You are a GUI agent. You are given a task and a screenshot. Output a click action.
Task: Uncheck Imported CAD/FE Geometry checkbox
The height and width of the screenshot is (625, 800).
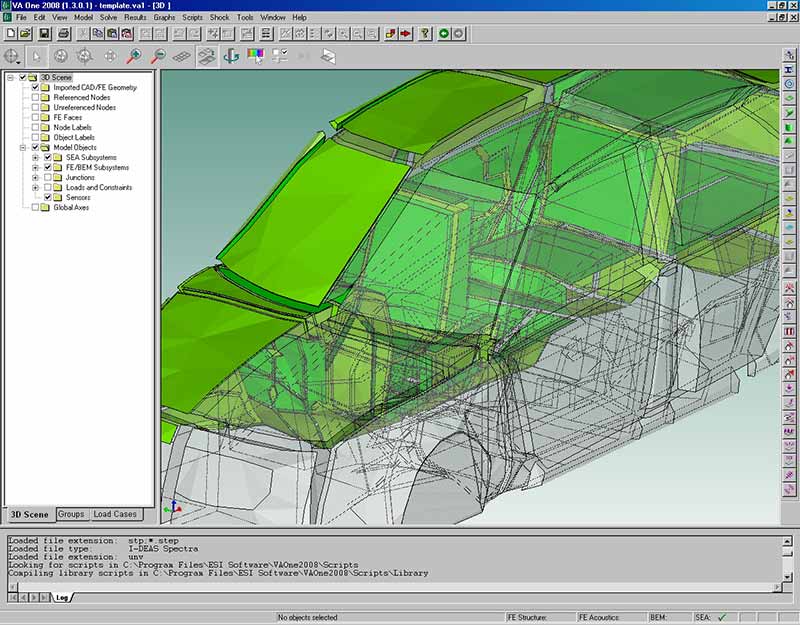pyautogui.click(x=35, y=87)
